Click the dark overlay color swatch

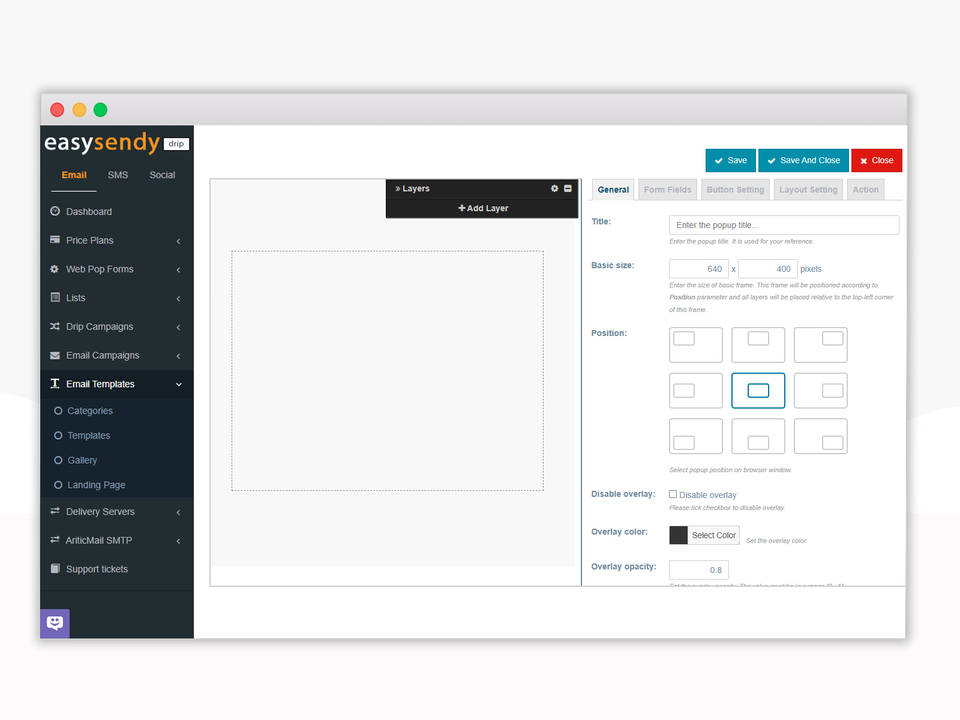pyautogui.click(x=678, y=535)
